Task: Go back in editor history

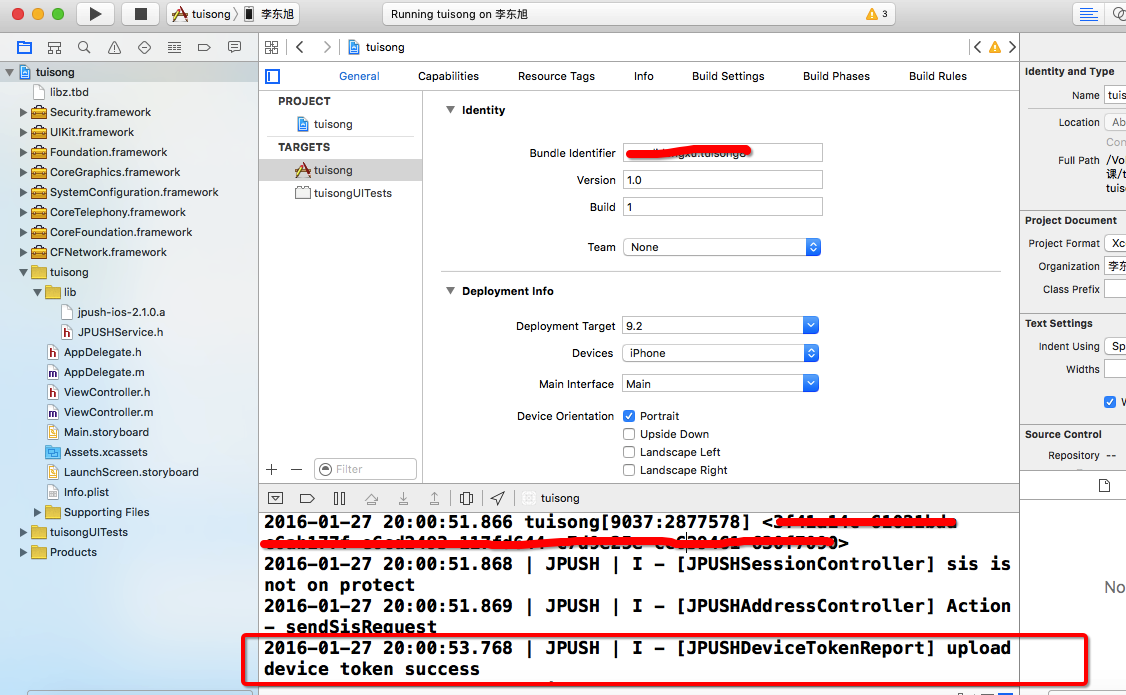Action: 300,47
